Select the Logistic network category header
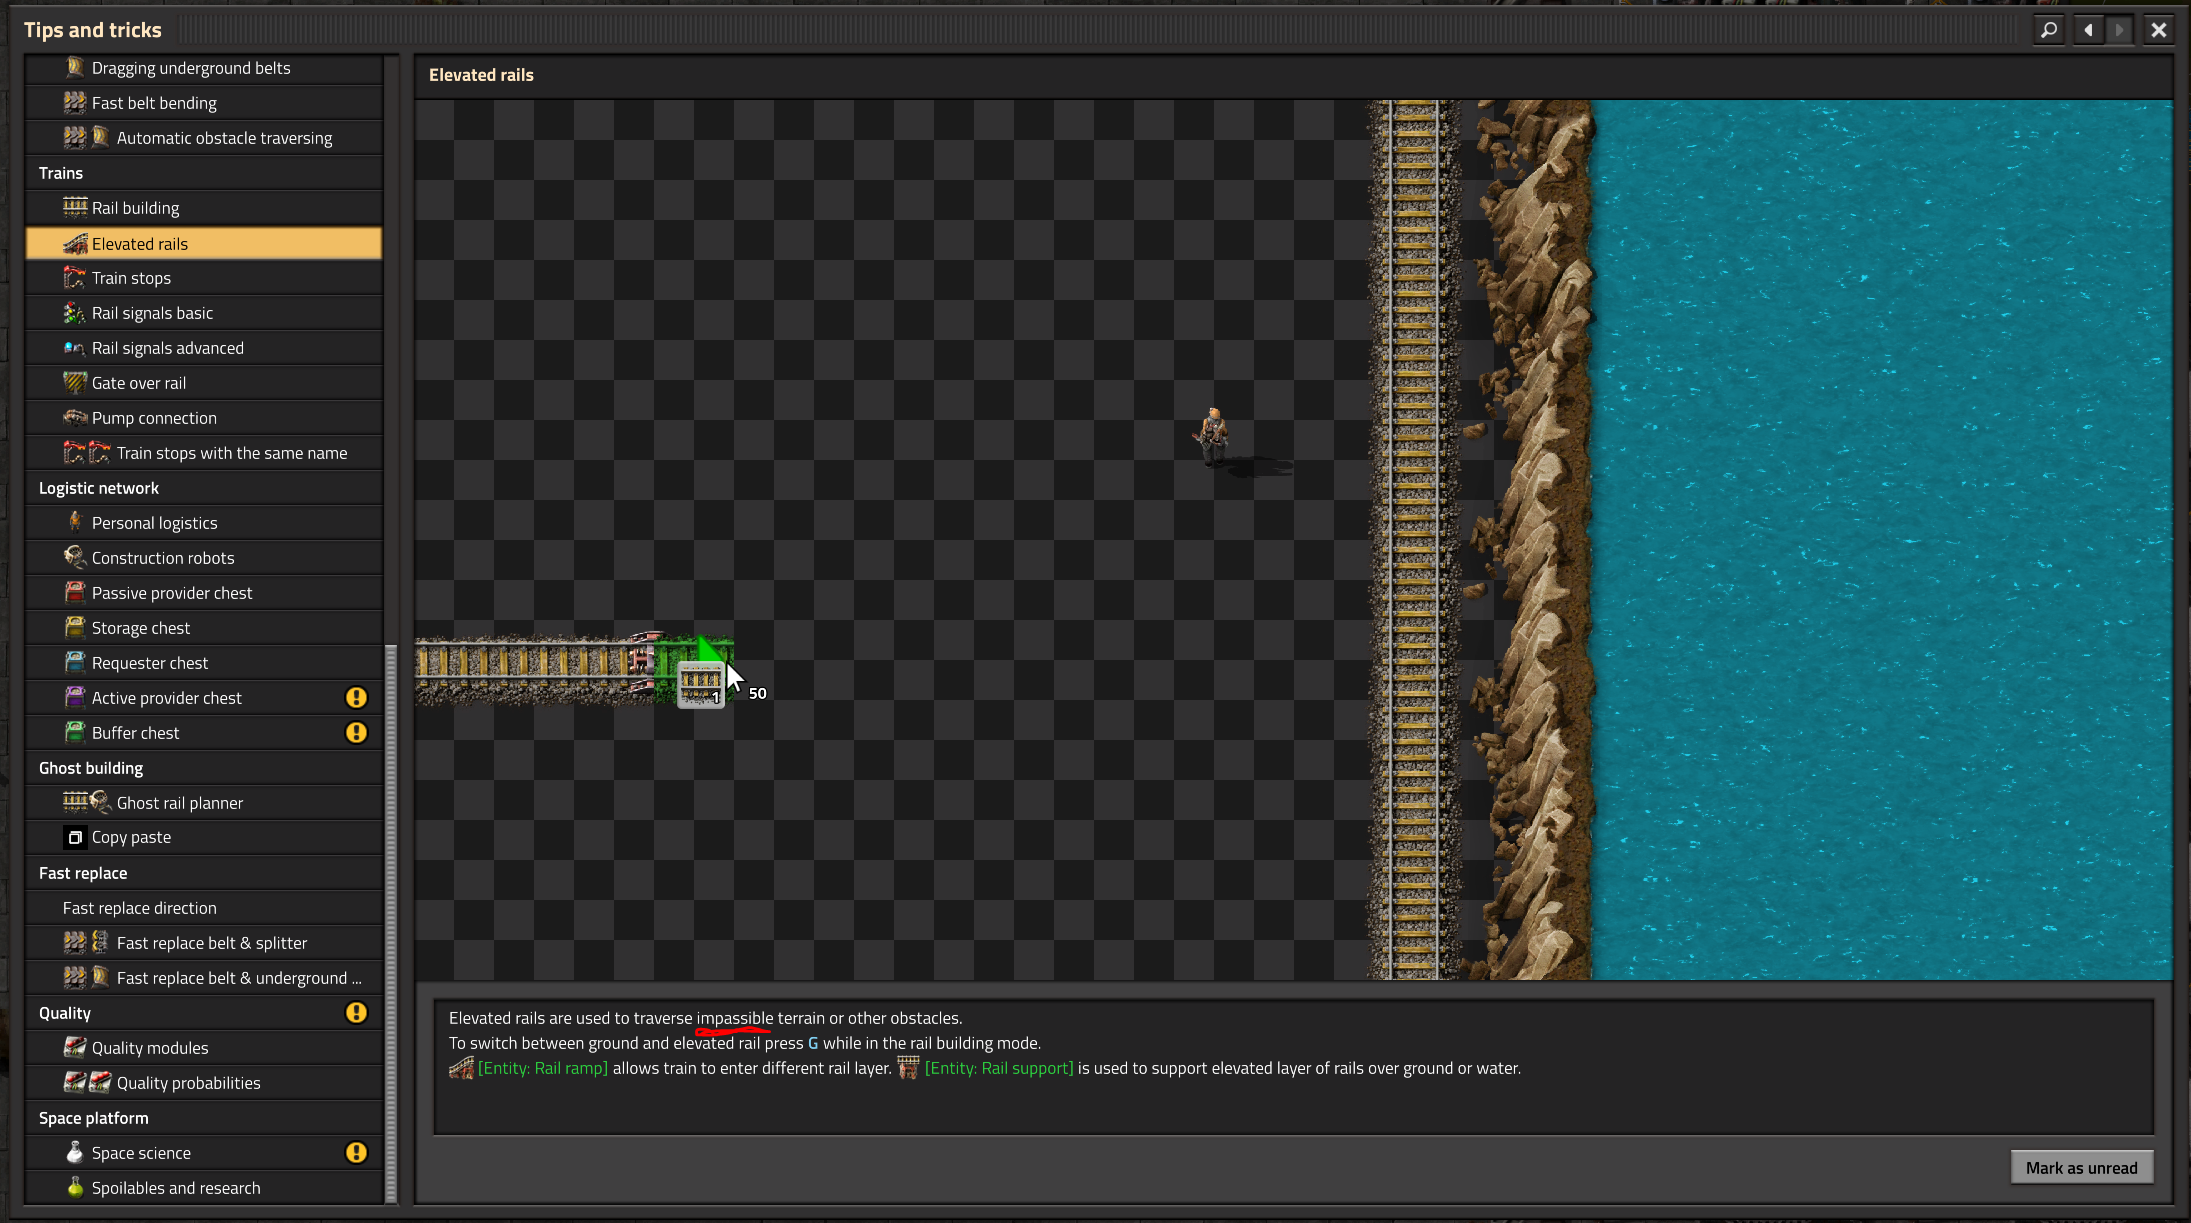The width and height of the screenshot is (2191, 1223). coord(99,488)
